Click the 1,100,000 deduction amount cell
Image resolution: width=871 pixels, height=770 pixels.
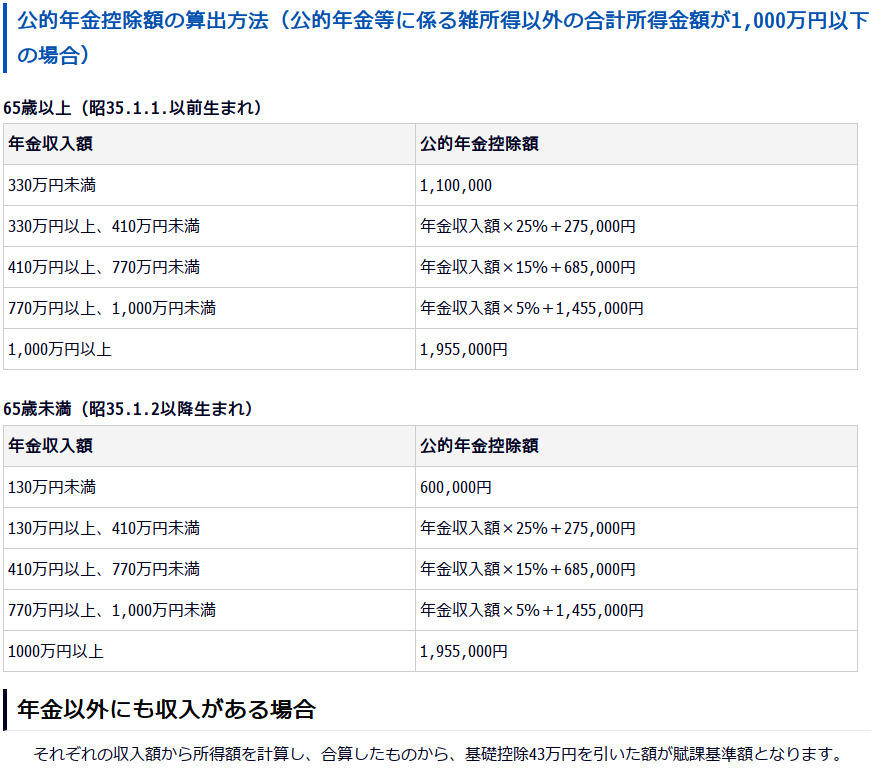point(456,185)
